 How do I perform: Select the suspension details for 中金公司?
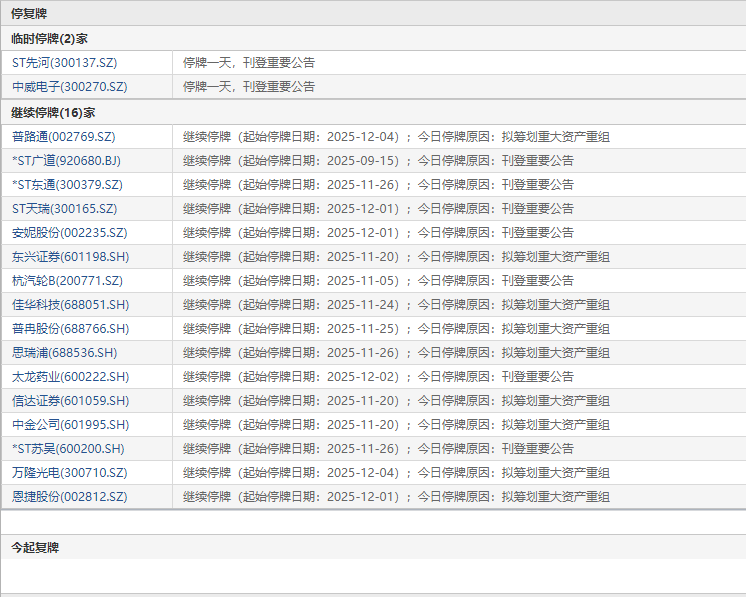pyautogui.click(x=396, y=425)
